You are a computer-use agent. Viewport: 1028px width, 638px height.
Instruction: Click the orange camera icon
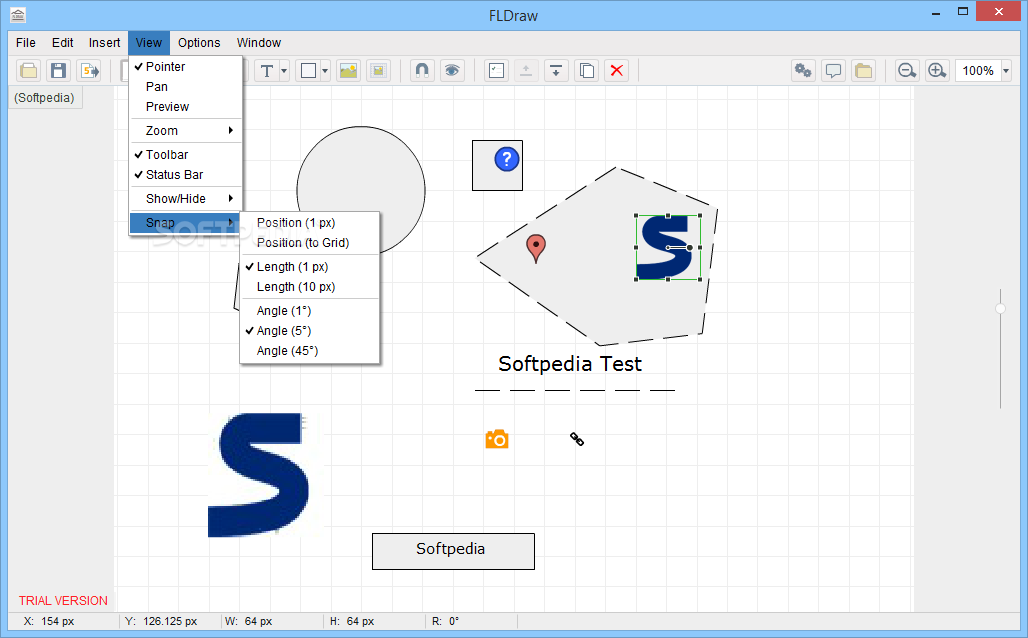pos(497,439)
